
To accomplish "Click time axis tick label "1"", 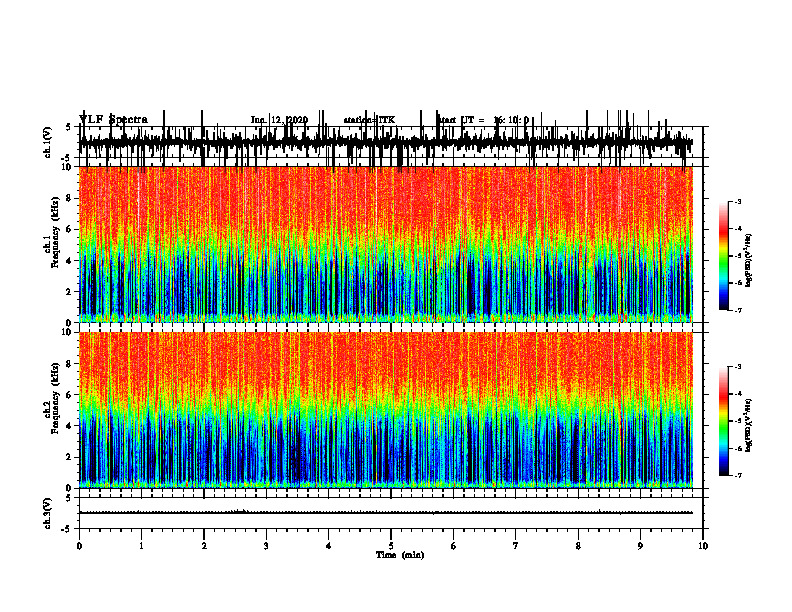I will (141, 546).
